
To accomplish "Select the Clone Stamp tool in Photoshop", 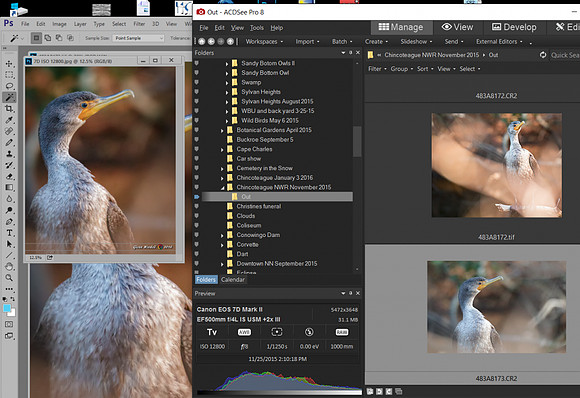I will click(x=9, y=154).
